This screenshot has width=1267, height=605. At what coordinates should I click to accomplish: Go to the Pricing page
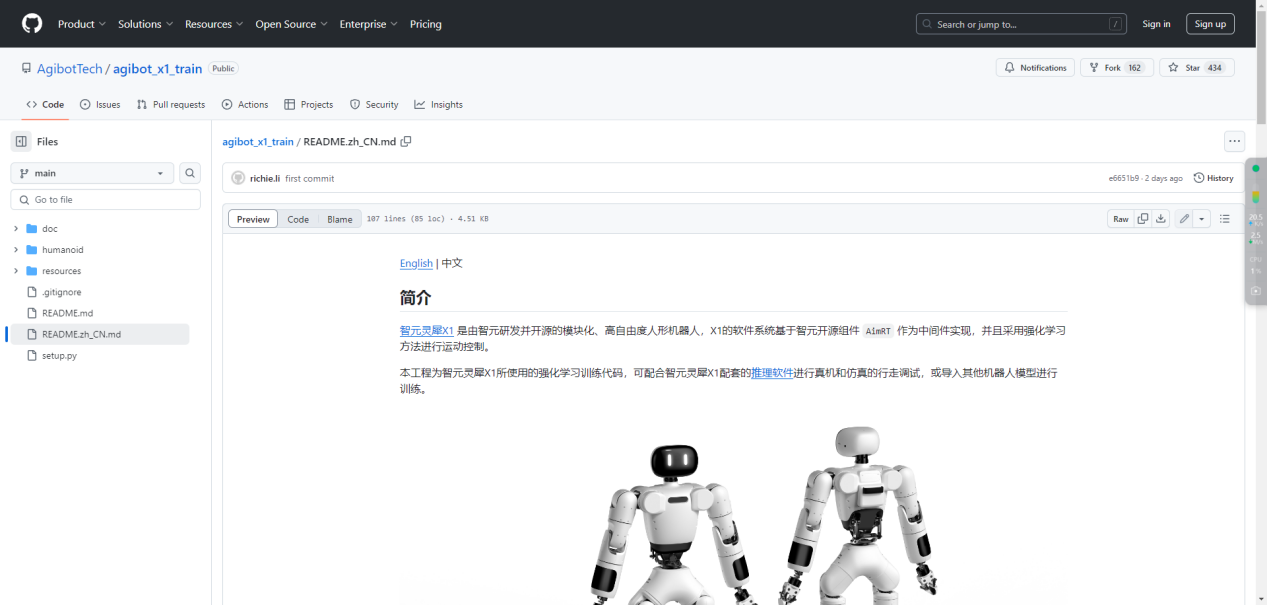click(425, 24)
